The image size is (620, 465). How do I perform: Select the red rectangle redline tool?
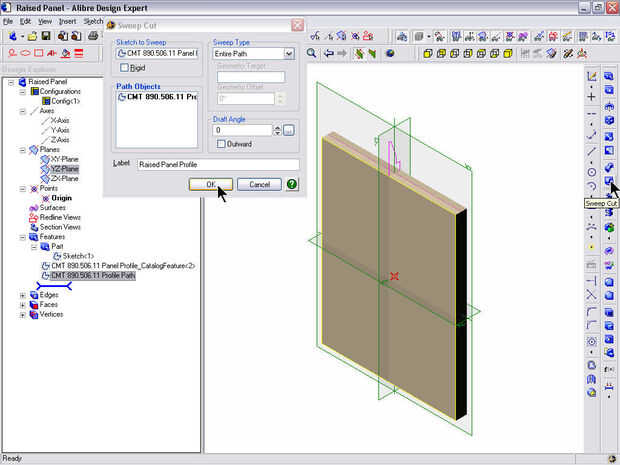[39, 53]
